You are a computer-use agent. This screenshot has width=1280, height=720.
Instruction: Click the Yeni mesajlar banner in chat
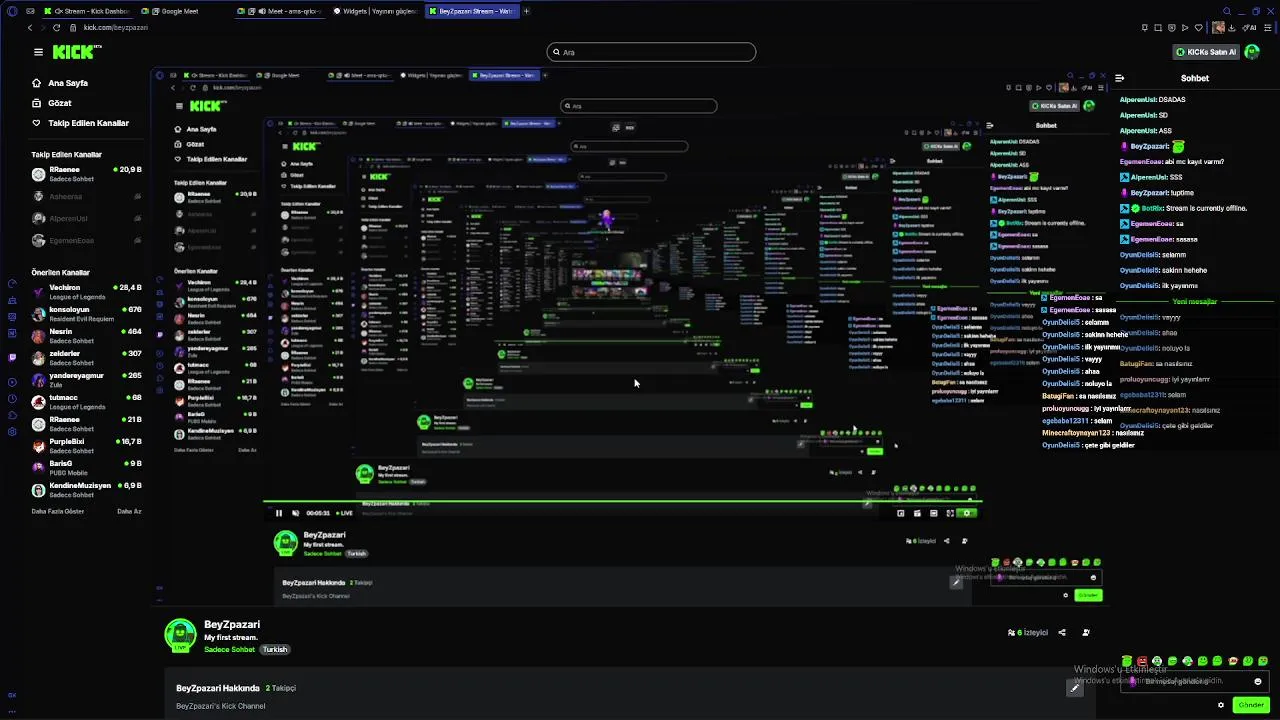(1195, 301)
